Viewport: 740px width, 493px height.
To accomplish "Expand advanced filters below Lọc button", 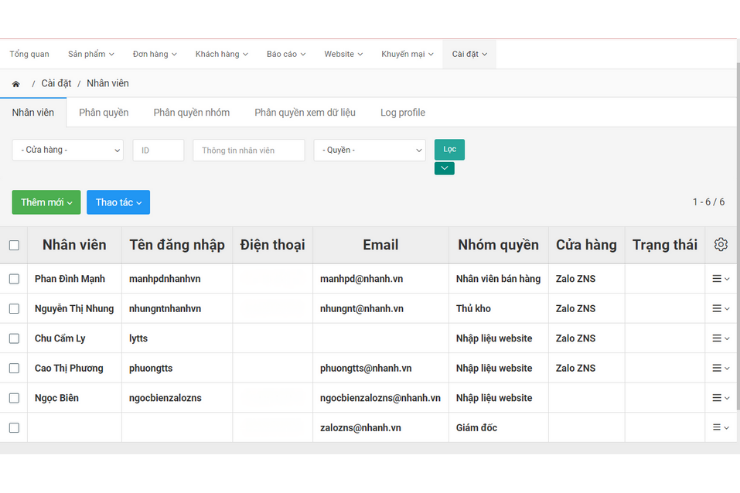I will (444, 169).
